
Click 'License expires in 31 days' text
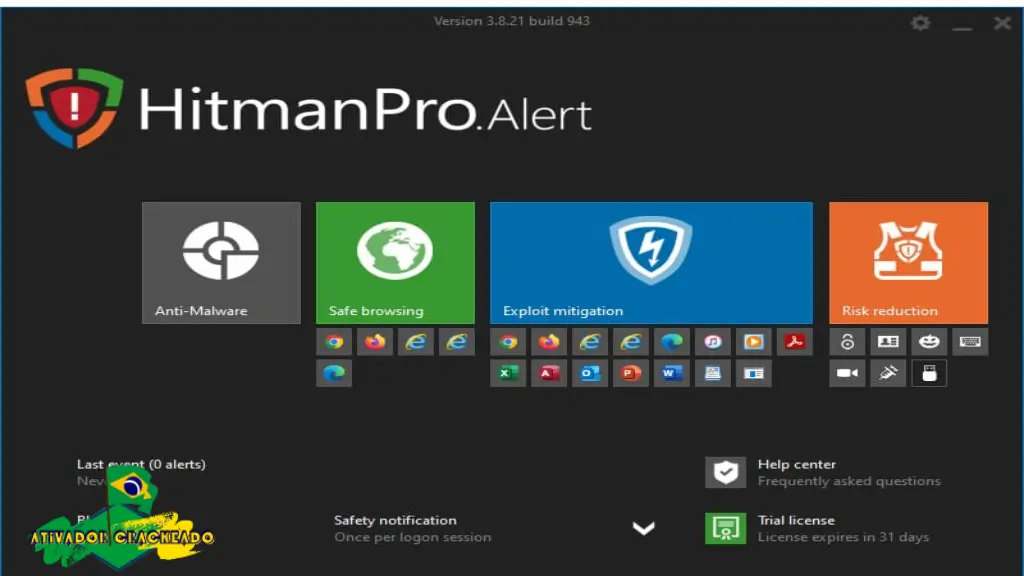[843, 537]
